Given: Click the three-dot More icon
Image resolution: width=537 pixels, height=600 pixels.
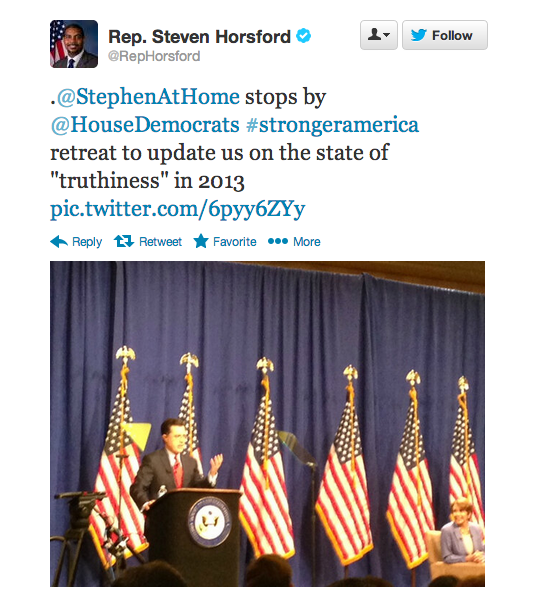Looking at the screenshot, I should tap(278, 241).
